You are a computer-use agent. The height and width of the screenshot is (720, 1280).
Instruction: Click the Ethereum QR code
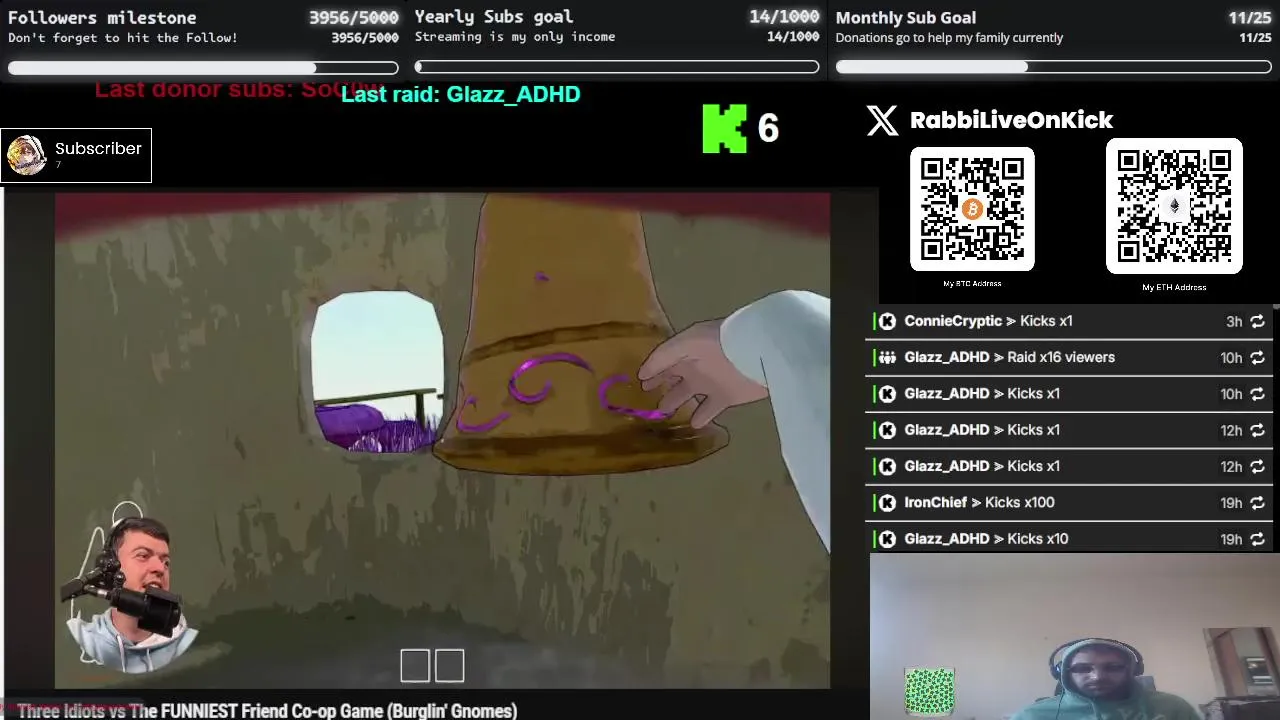click(1174, 206)
